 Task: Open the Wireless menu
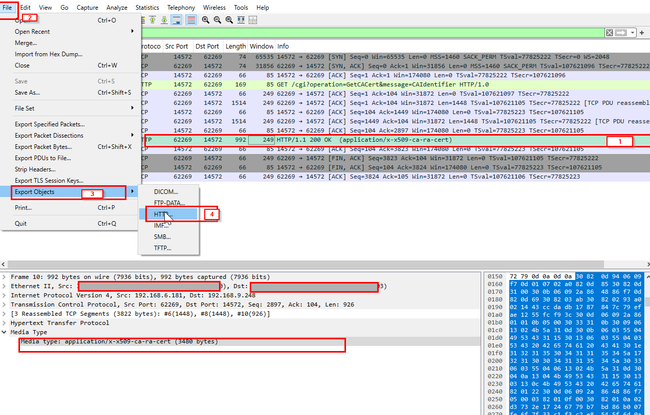pos(214,7)
